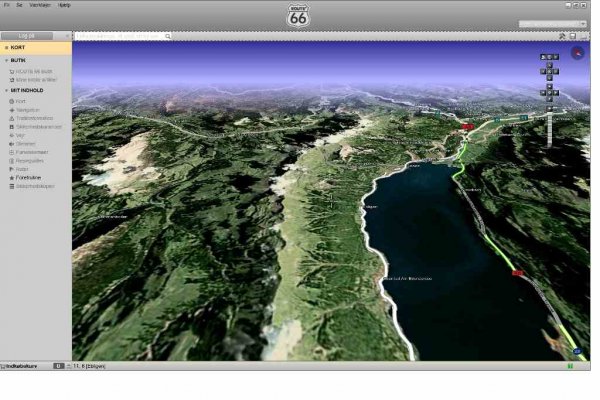This screenshot has width=600, height=400.
Task: Open the dropdown in top-right header
Action: coord(552,23)
